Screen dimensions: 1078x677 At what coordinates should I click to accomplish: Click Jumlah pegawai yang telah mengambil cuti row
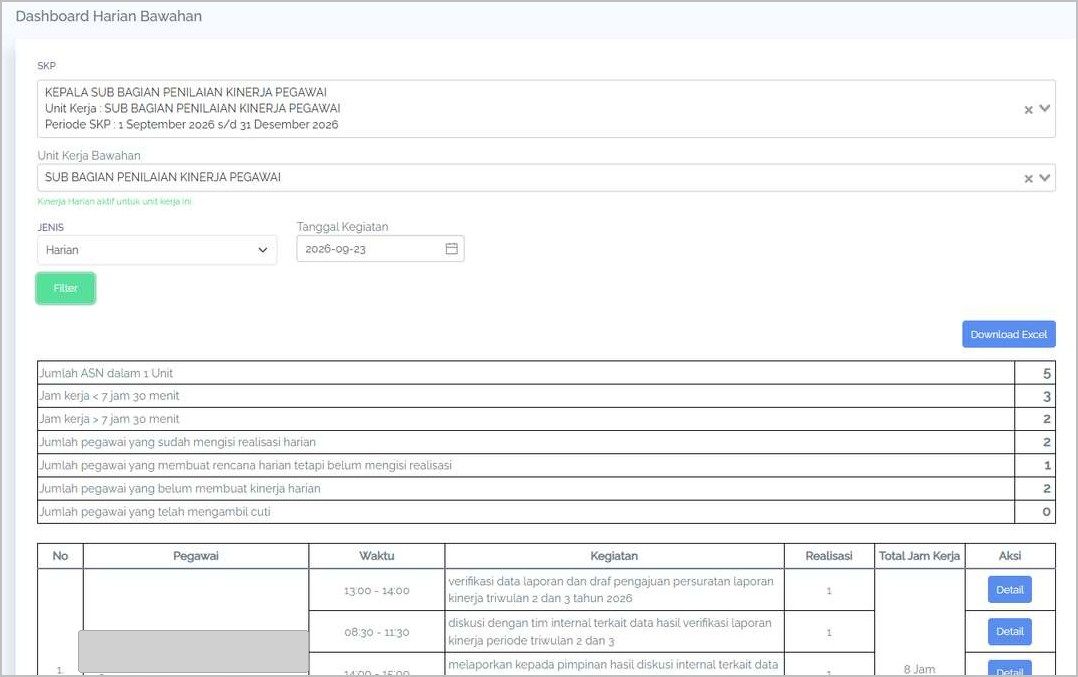click(547, 511)
